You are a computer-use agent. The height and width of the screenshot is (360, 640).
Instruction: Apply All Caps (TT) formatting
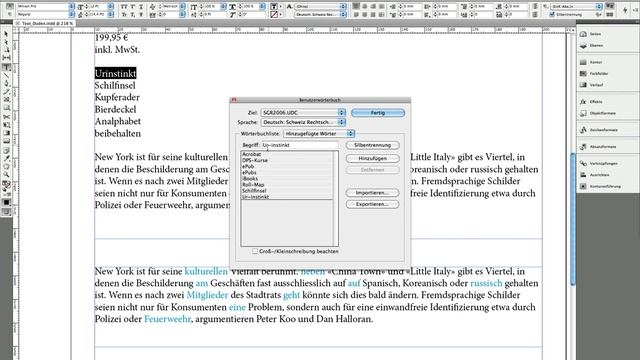[x=124, y=7]
